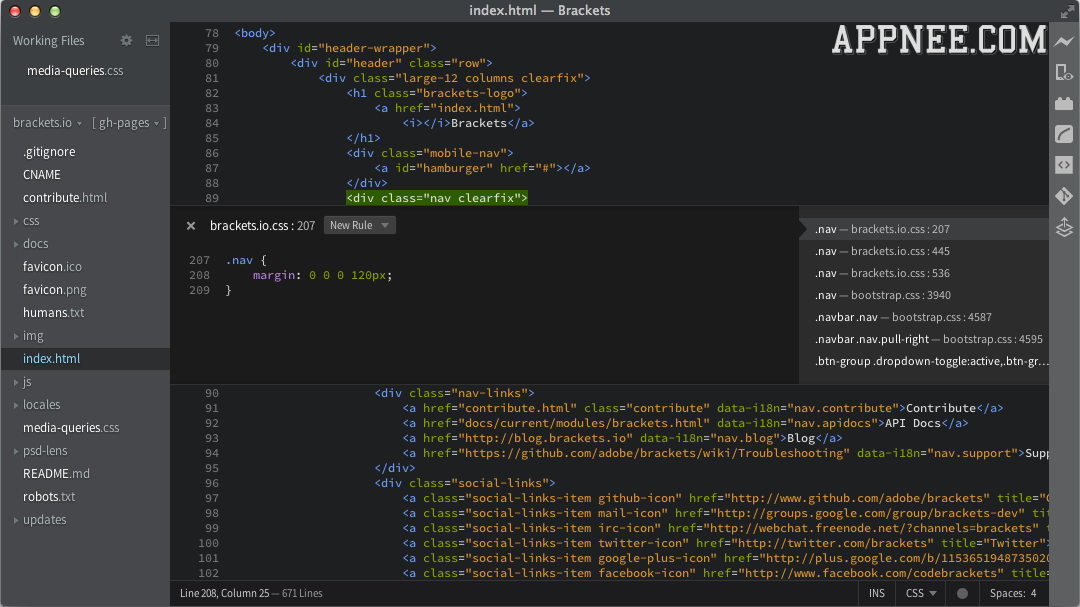
Task: Change language mode from CSS dropdown
Action: coord(921,593)
